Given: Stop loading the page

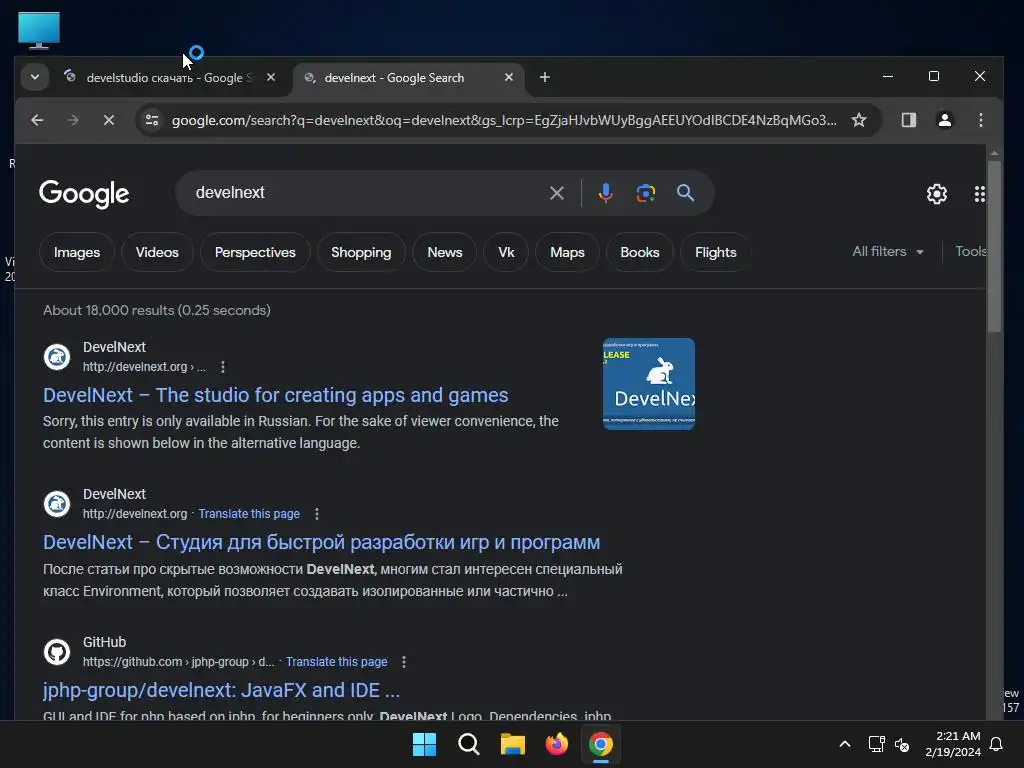Looking at the screenshot, I should tap(109, 120).
